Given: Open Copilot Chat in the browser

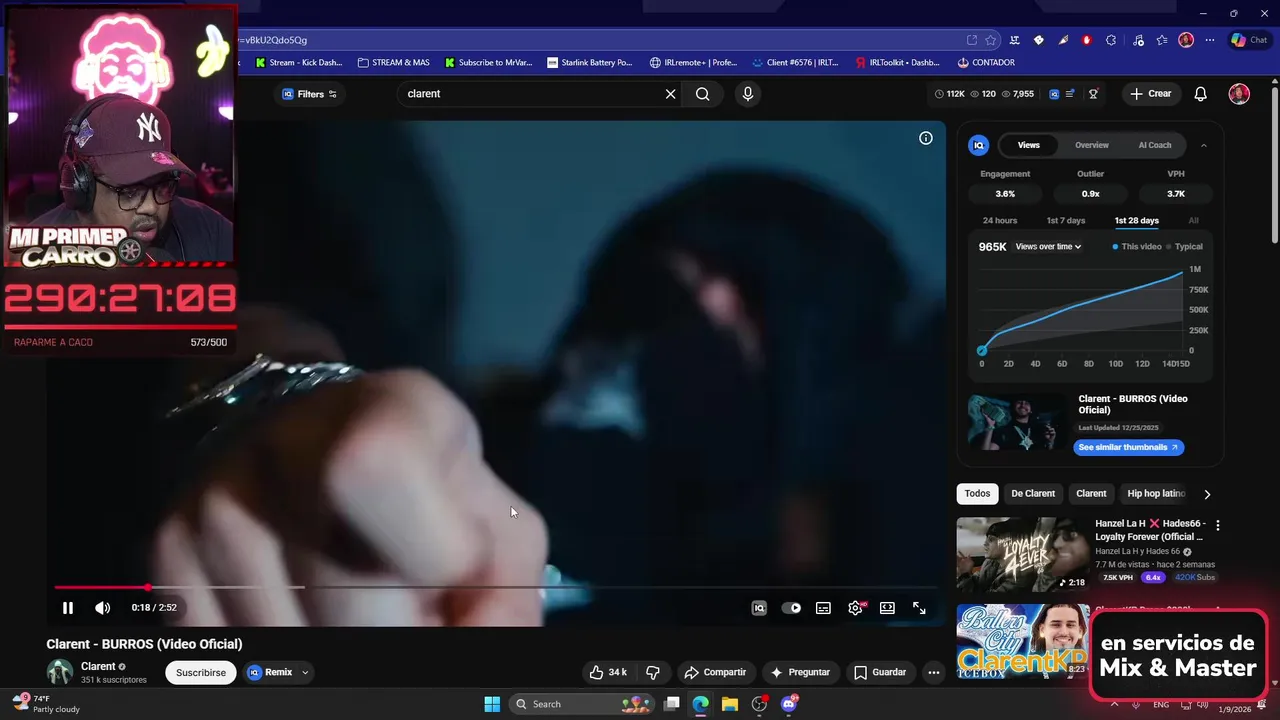Looking at the screenshot, I should point(1250,40).
